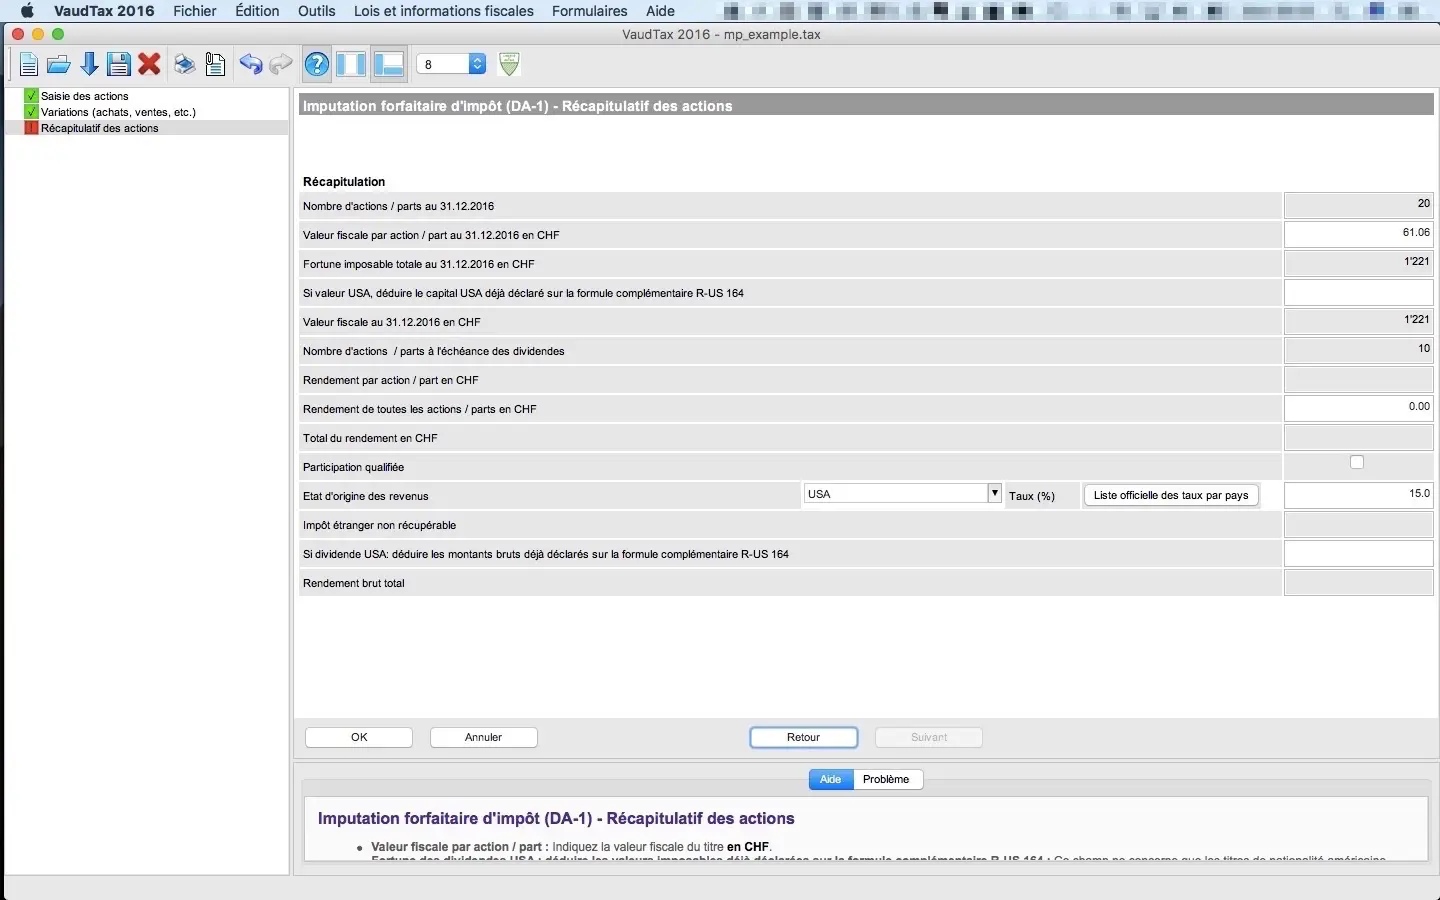Toggle the side panels layout icon
This screenshot has width=1440, height=900.
(351, 65)
